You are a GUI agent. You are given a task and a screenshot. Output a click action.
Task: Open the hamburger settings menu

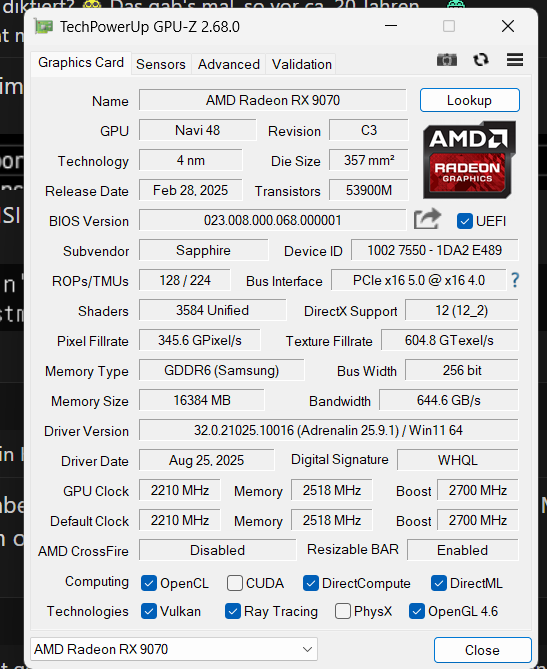coord(515,60)
